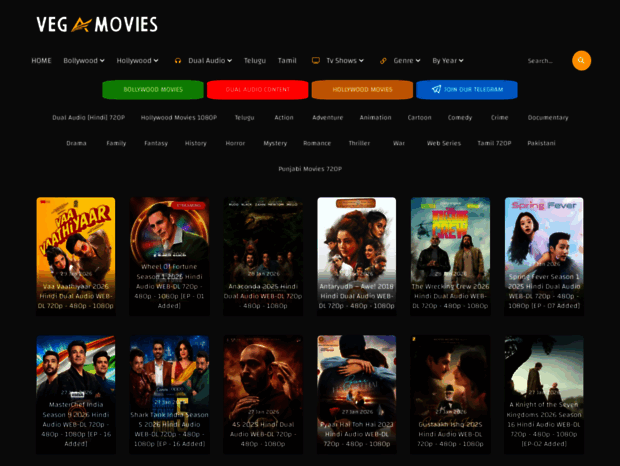Open the Pyaar Hai Toh Hai 2023 poster

(x=357, y=394)
